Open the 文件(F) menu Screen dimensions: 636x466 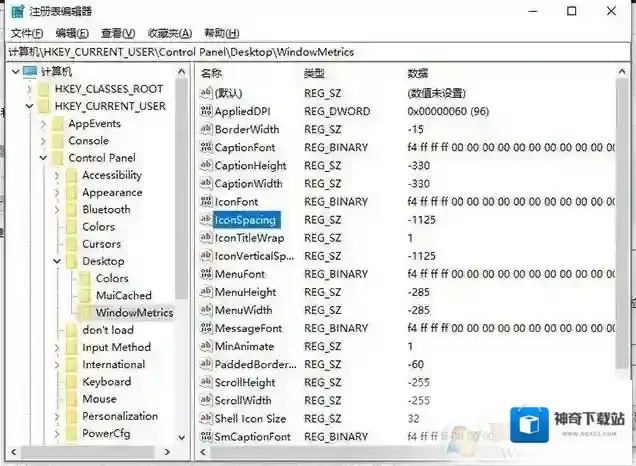tap(27, 33)
